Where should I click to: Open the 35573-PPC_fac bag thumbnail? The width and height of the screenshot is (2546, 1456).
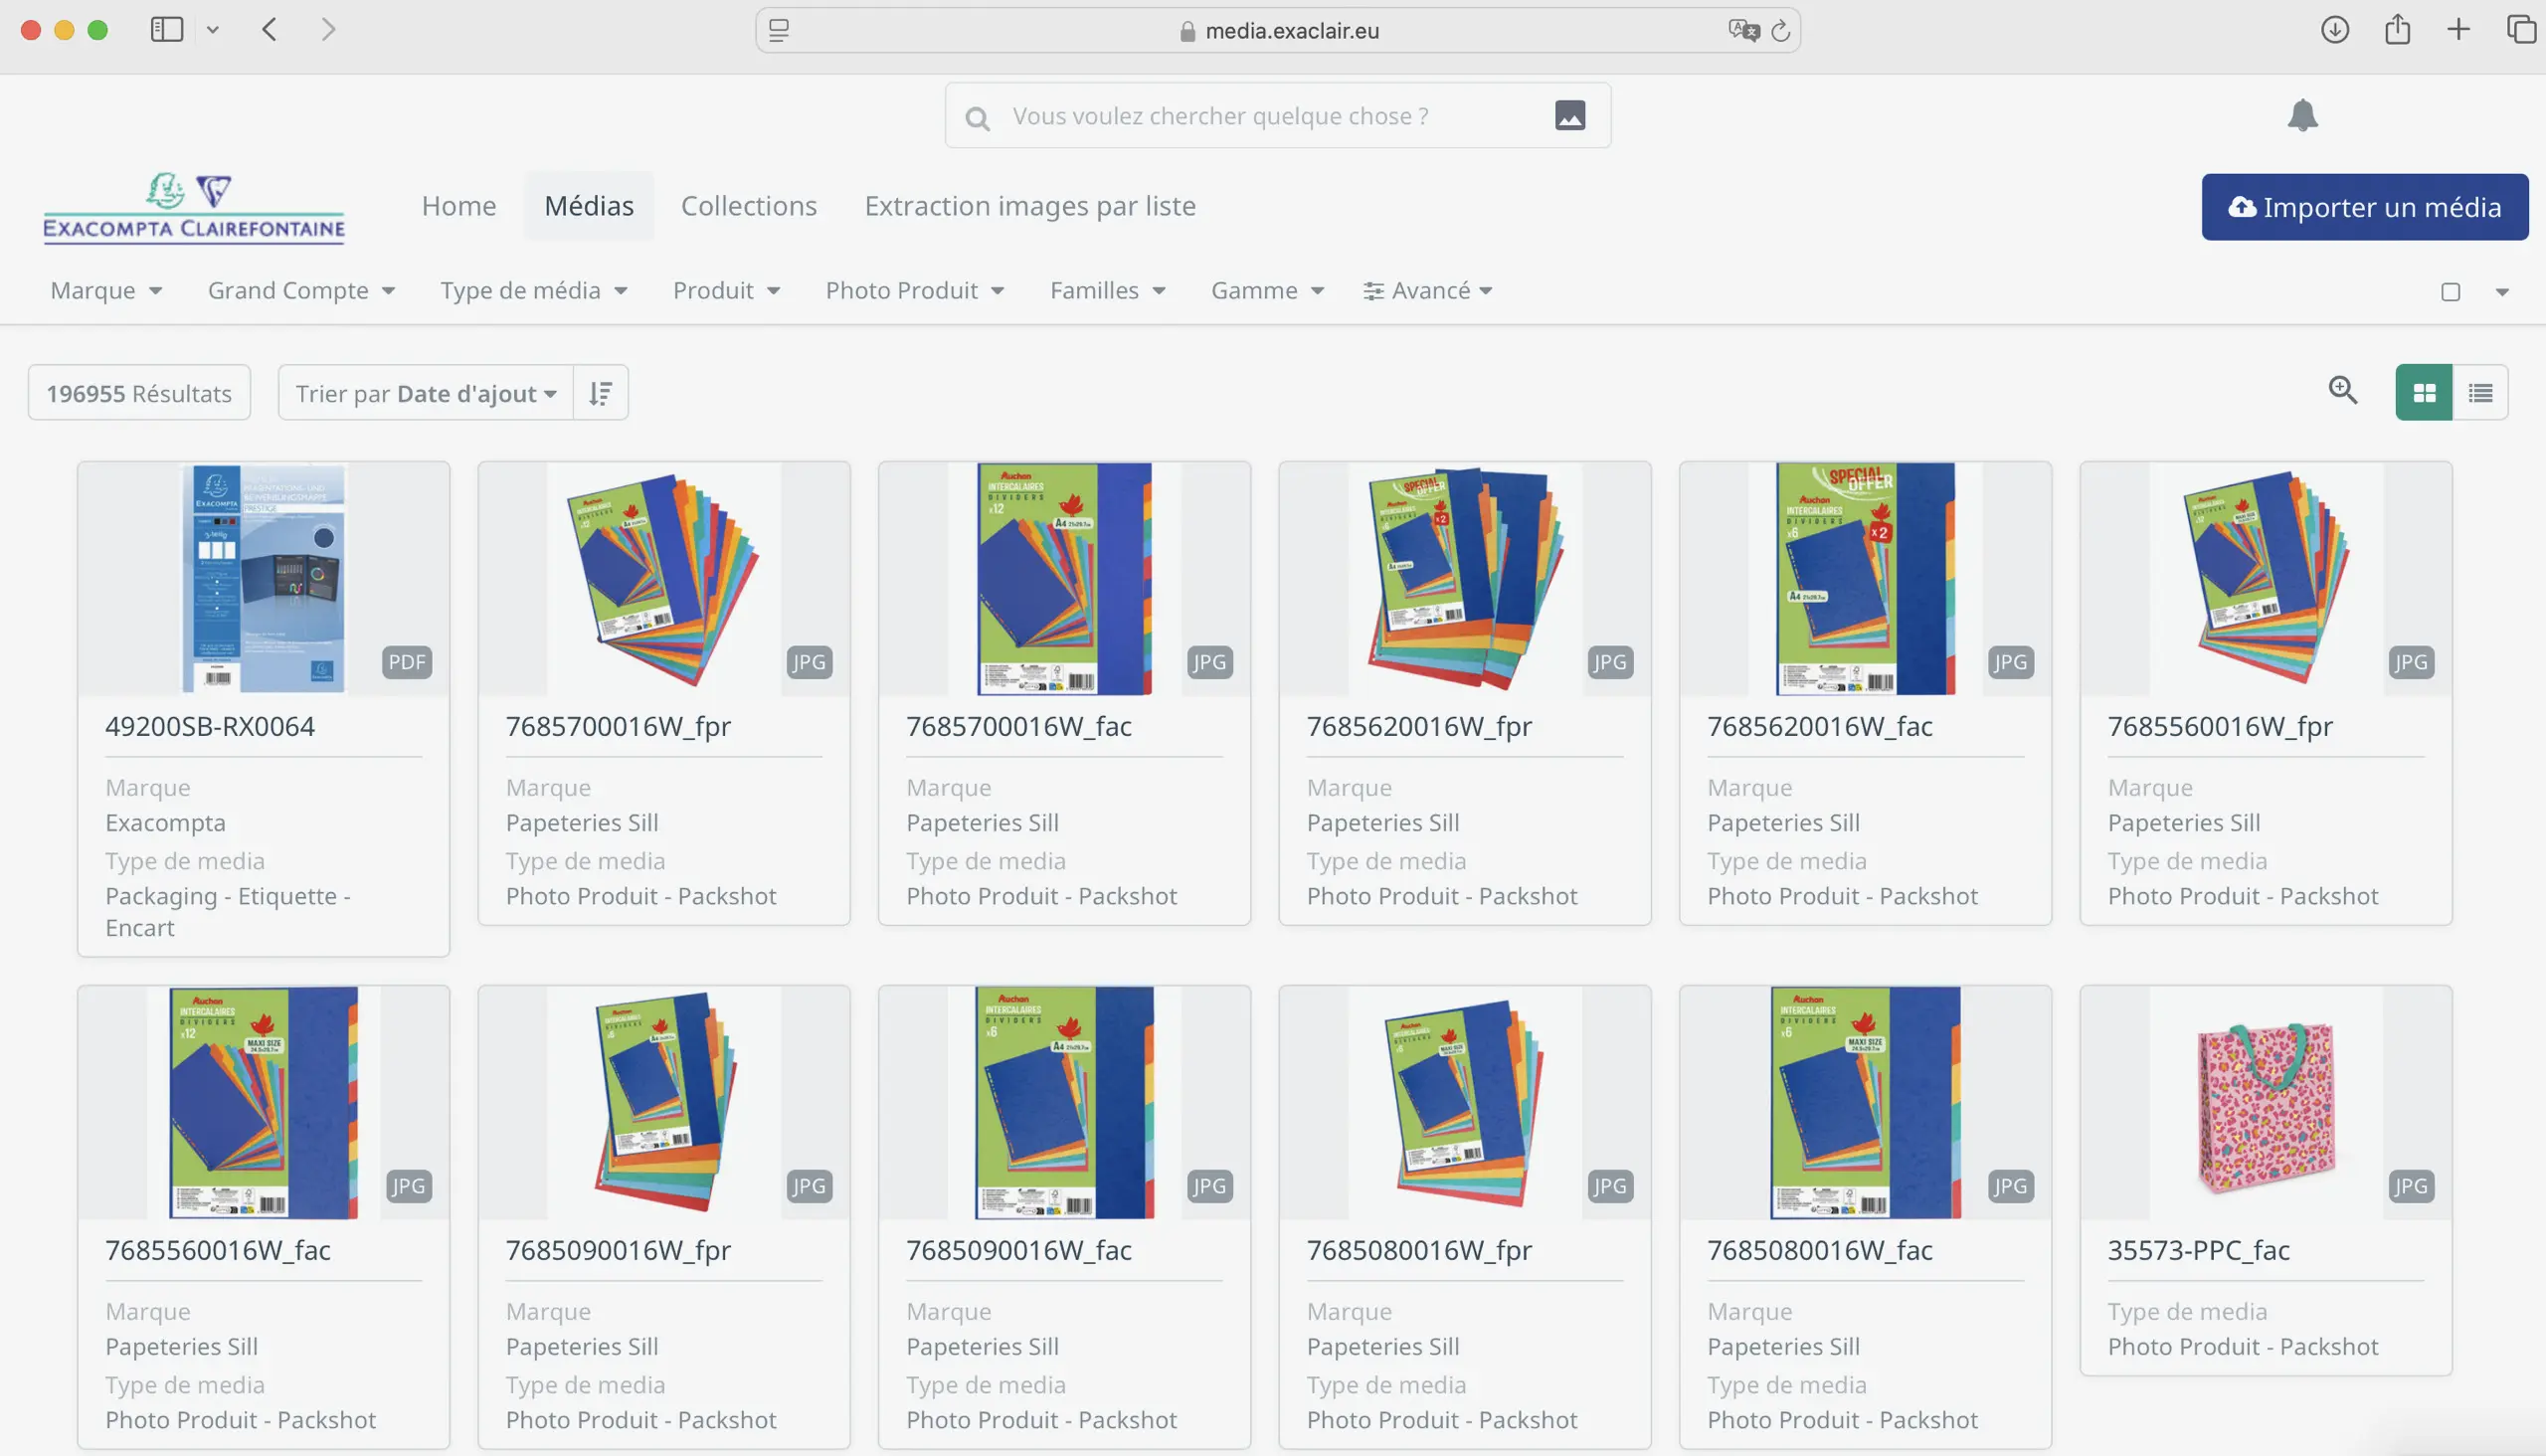click(x=2265, y=1103)
